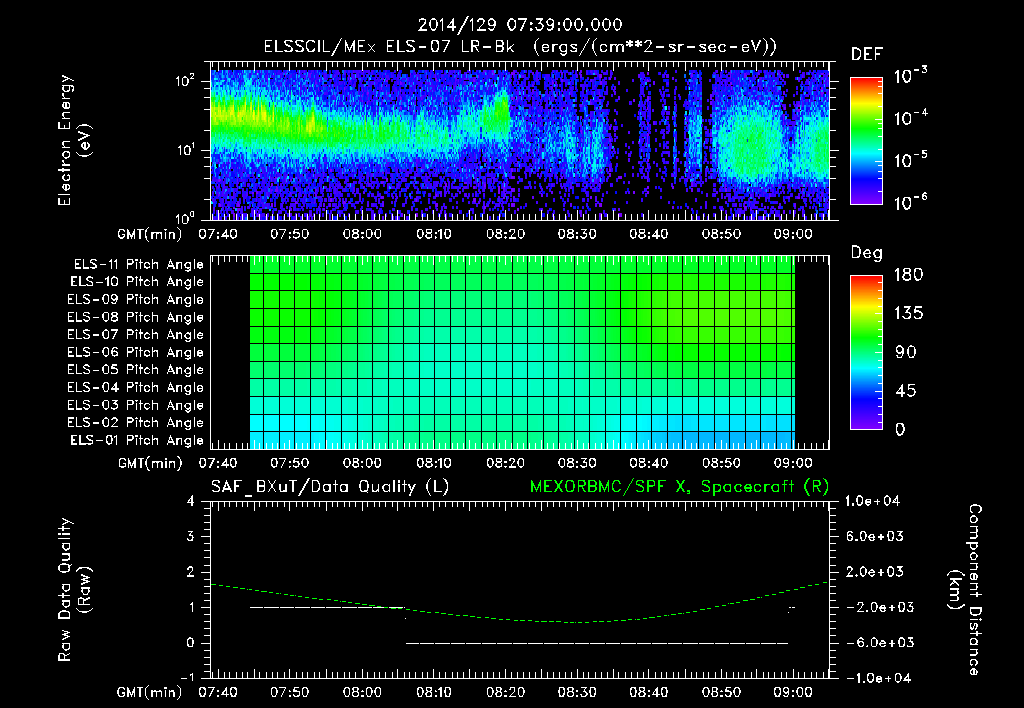The image size is (1024, 708).
Task: Click the 10^2 tick label on energy axis
Action: tap(185, 80)
